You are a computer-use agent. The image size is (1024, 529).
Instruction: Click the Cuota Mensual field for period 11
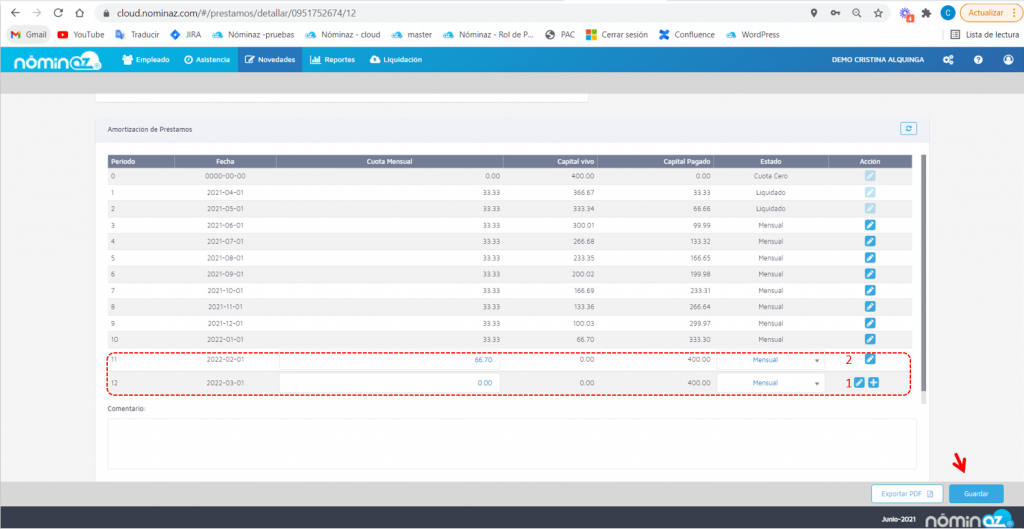point(390,360)
